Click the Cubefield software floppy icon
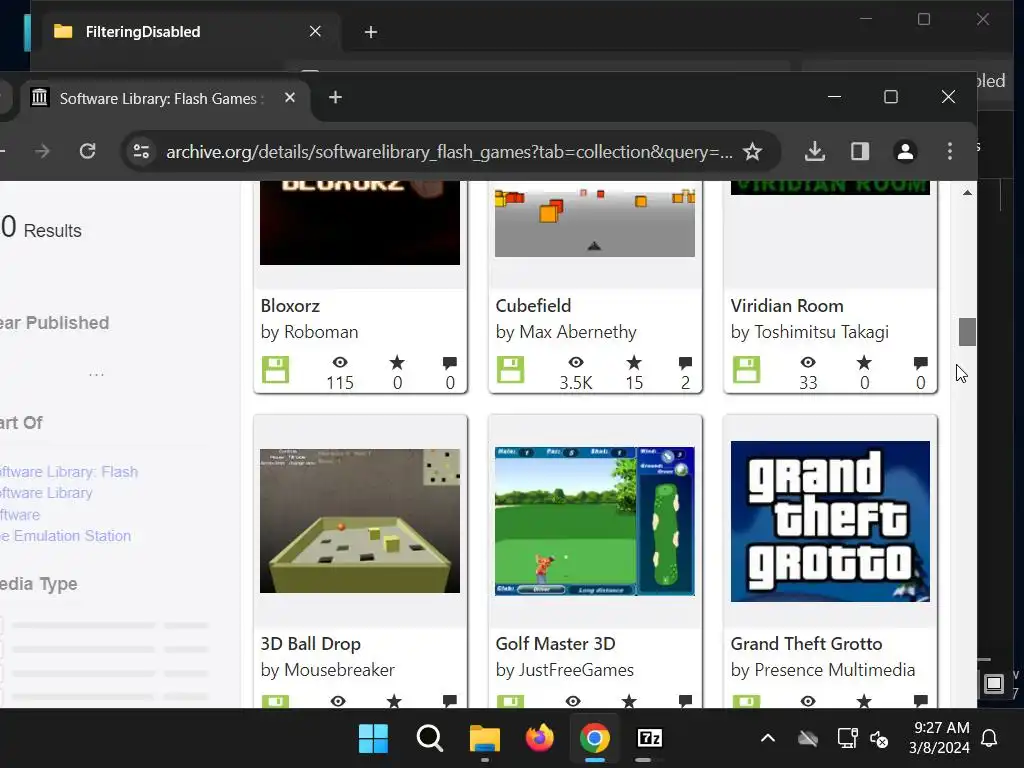 (x=511, y=370)
